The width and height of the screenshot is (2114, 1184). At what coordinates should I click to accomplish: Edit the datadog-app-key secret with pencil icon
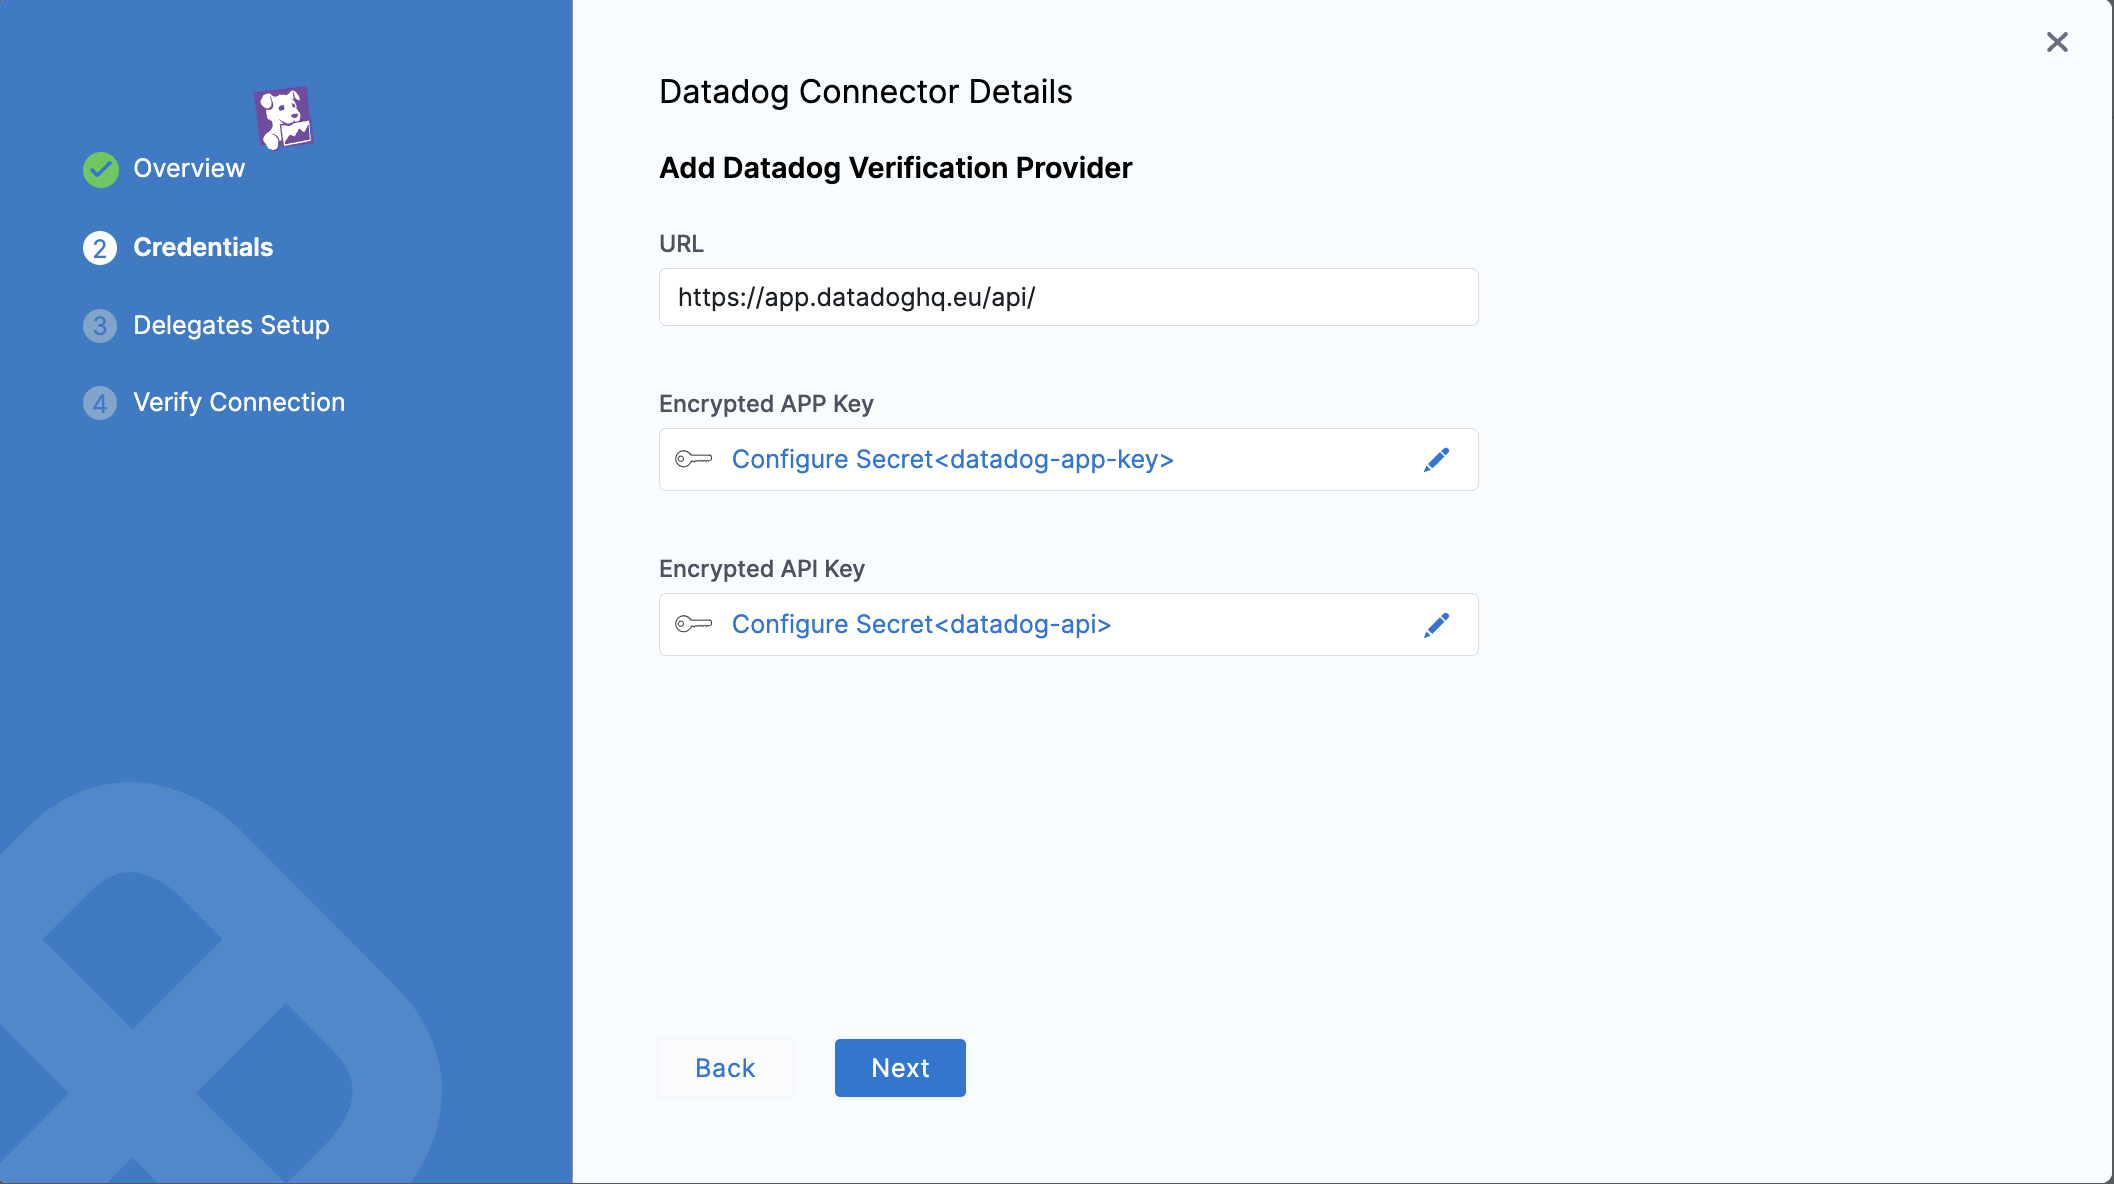(1436, 459)
